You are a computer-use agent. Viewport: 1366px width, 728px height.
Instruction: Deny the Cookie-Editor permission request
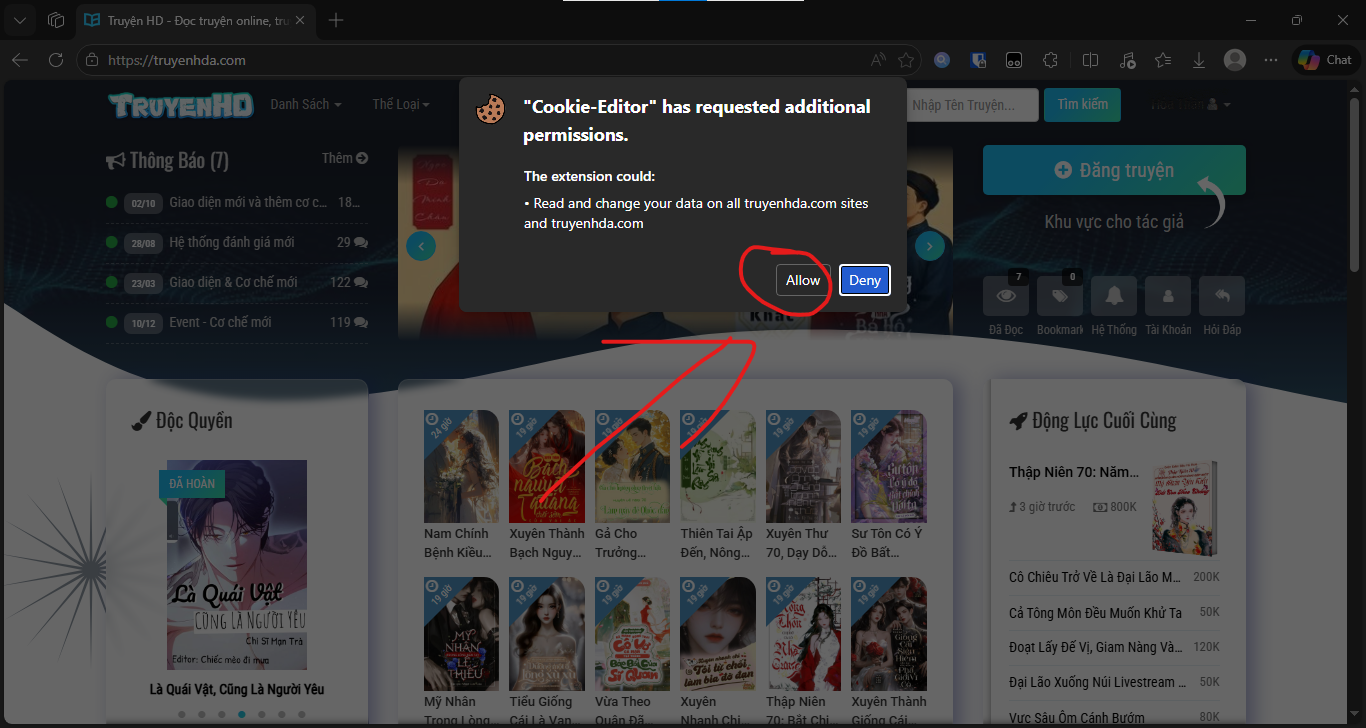click(864, 280)
